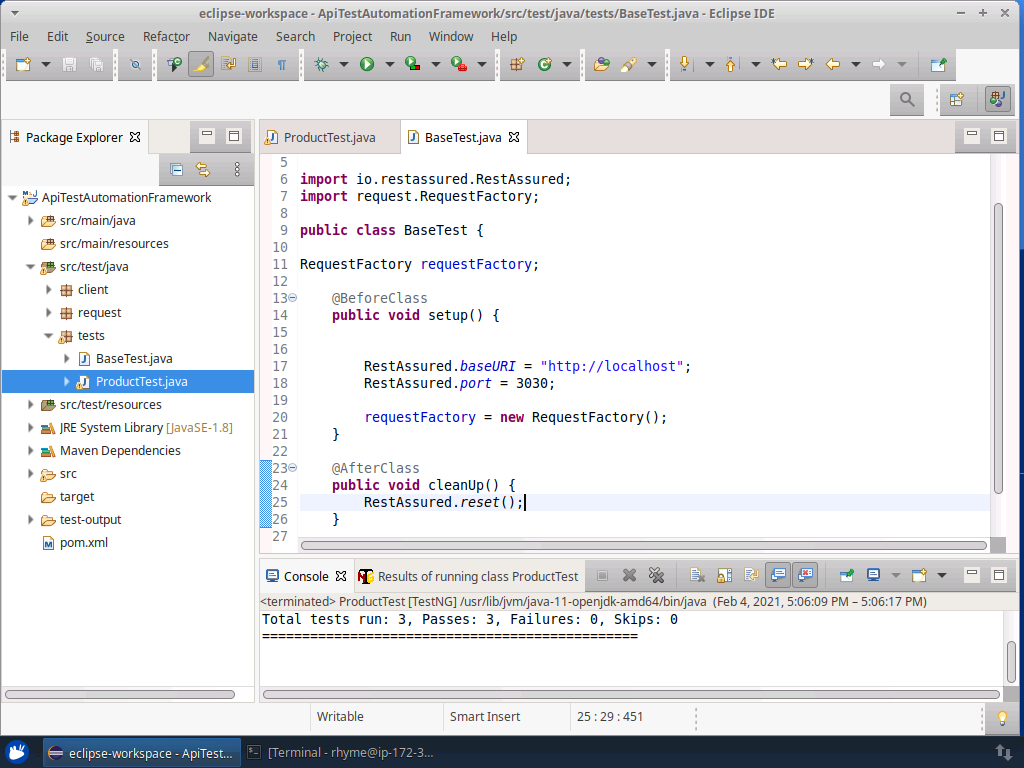Pin the Console view
1024x768 pixels.
pos(847,575)
